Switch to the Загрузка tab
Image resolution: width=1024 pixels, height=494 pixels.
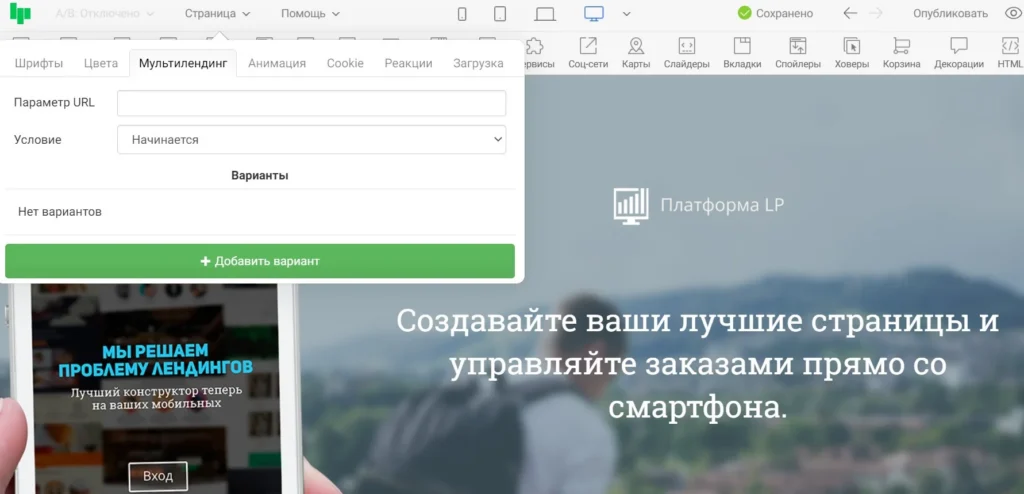point(478,63)
